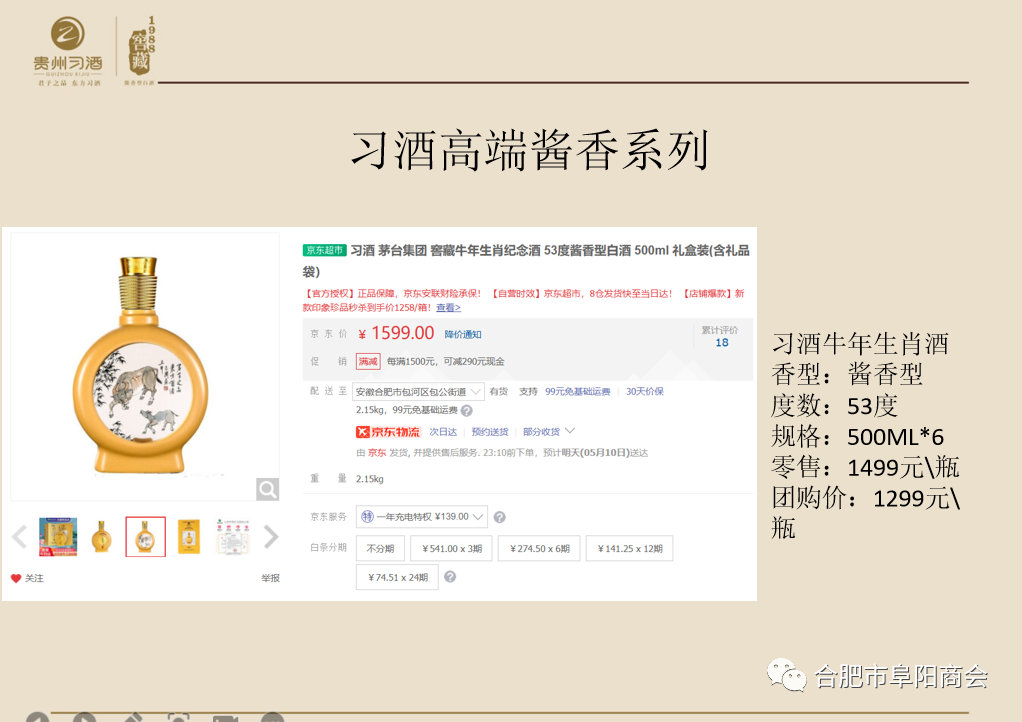1022x722 pixels.
Task: Click the 举报 report link
Action: [x=270, y=578]
